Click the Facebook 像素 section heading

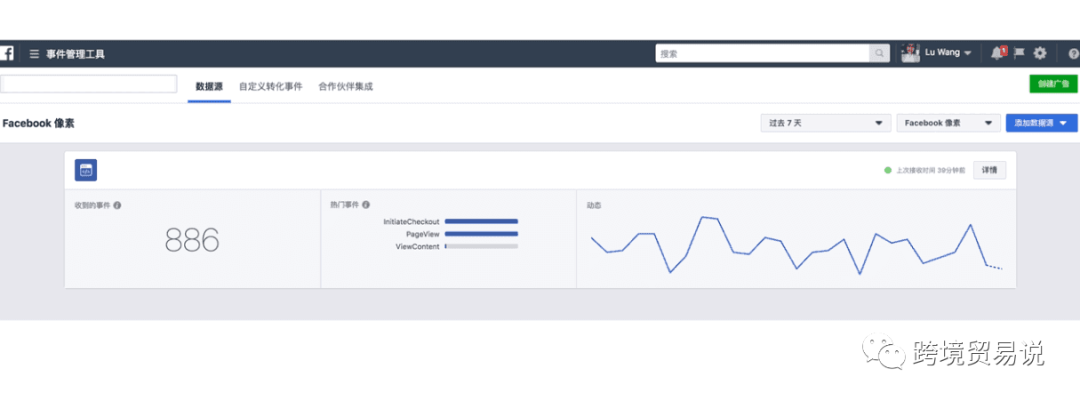click(x=39, y=123)
